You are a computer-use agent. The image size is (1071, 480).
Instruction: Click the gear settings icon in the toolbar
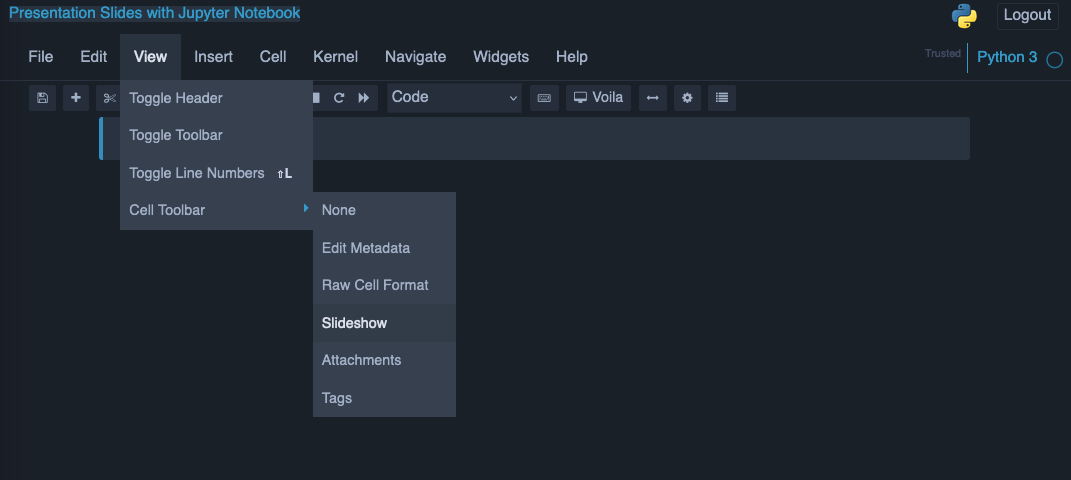coord(687,98)
